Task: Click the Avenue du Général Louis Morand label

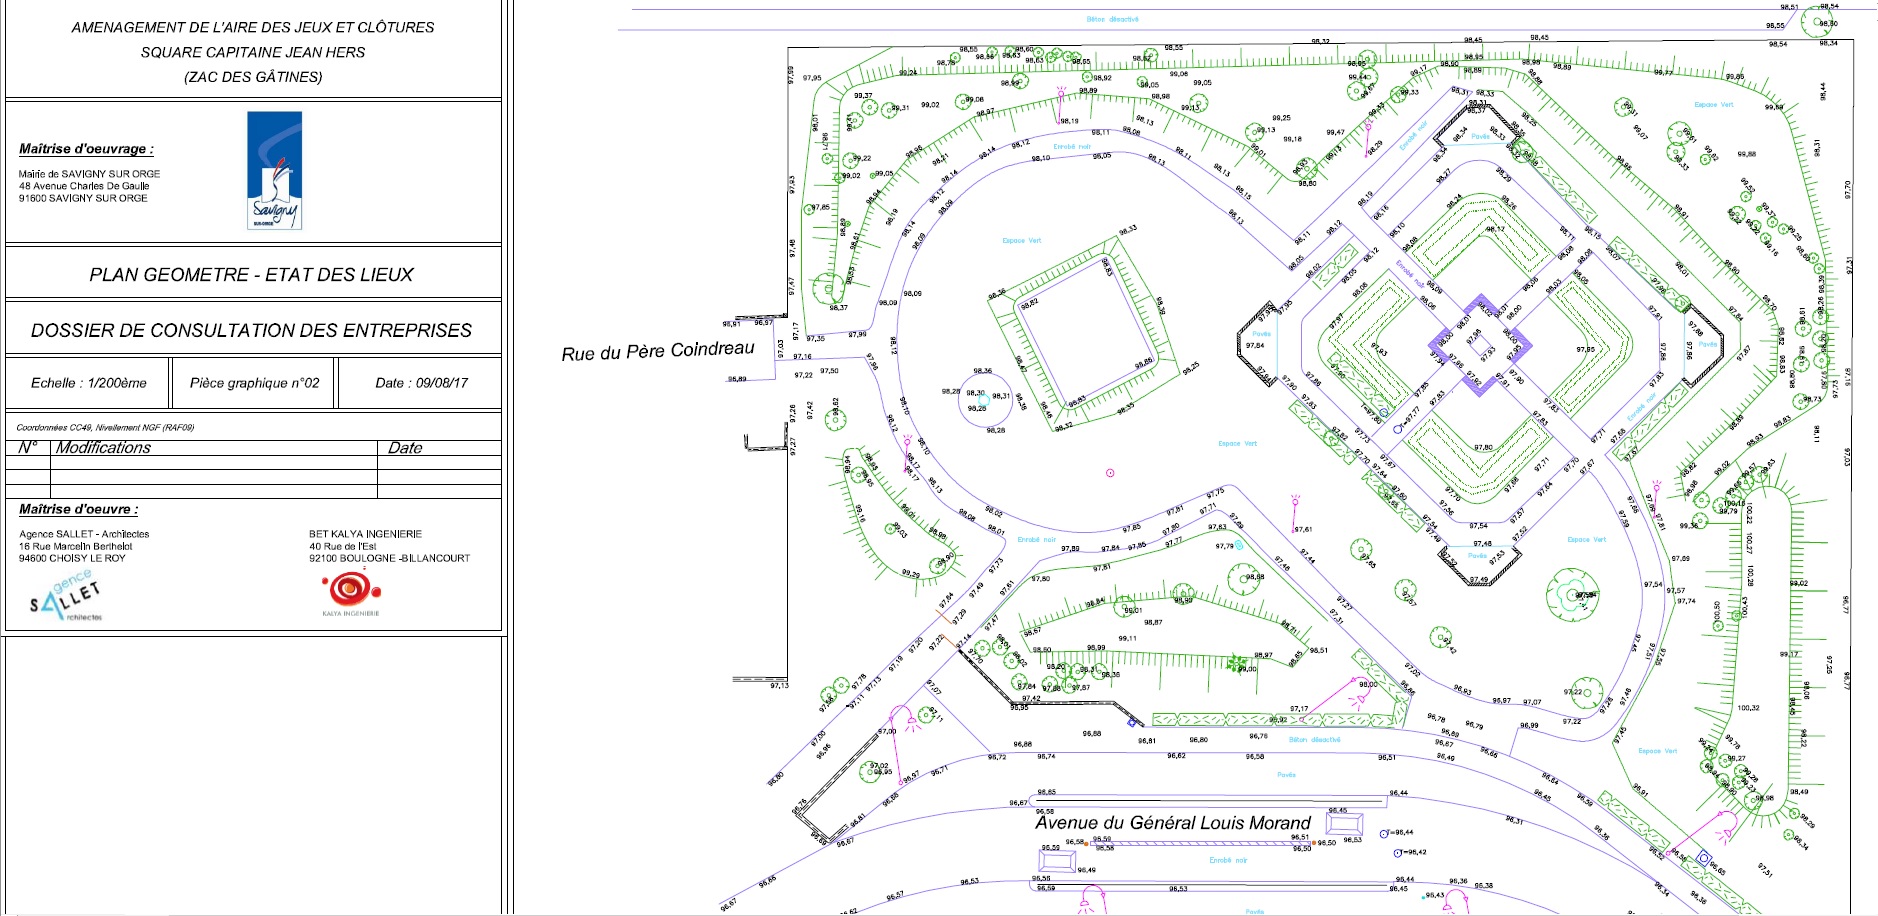Action: [x=1172, y=823]
